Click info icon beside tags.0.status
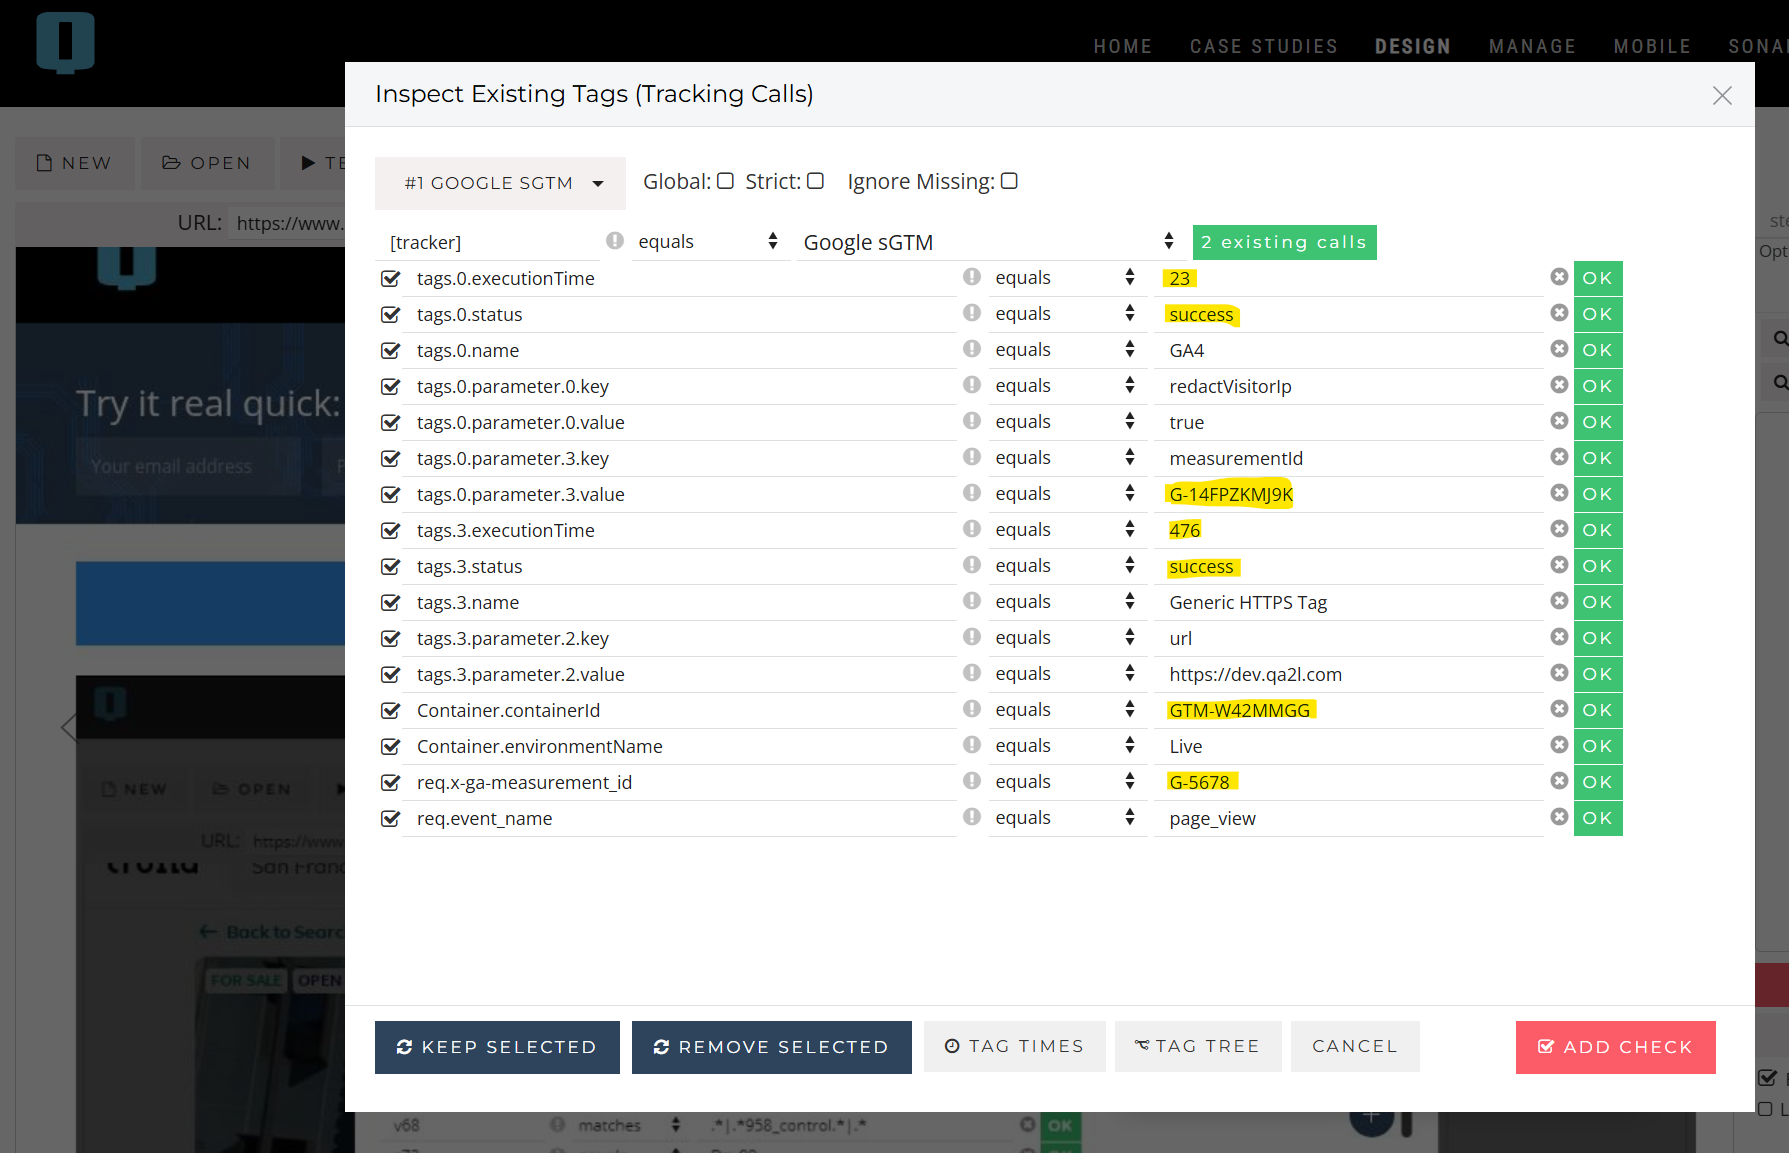 (971, 313)
